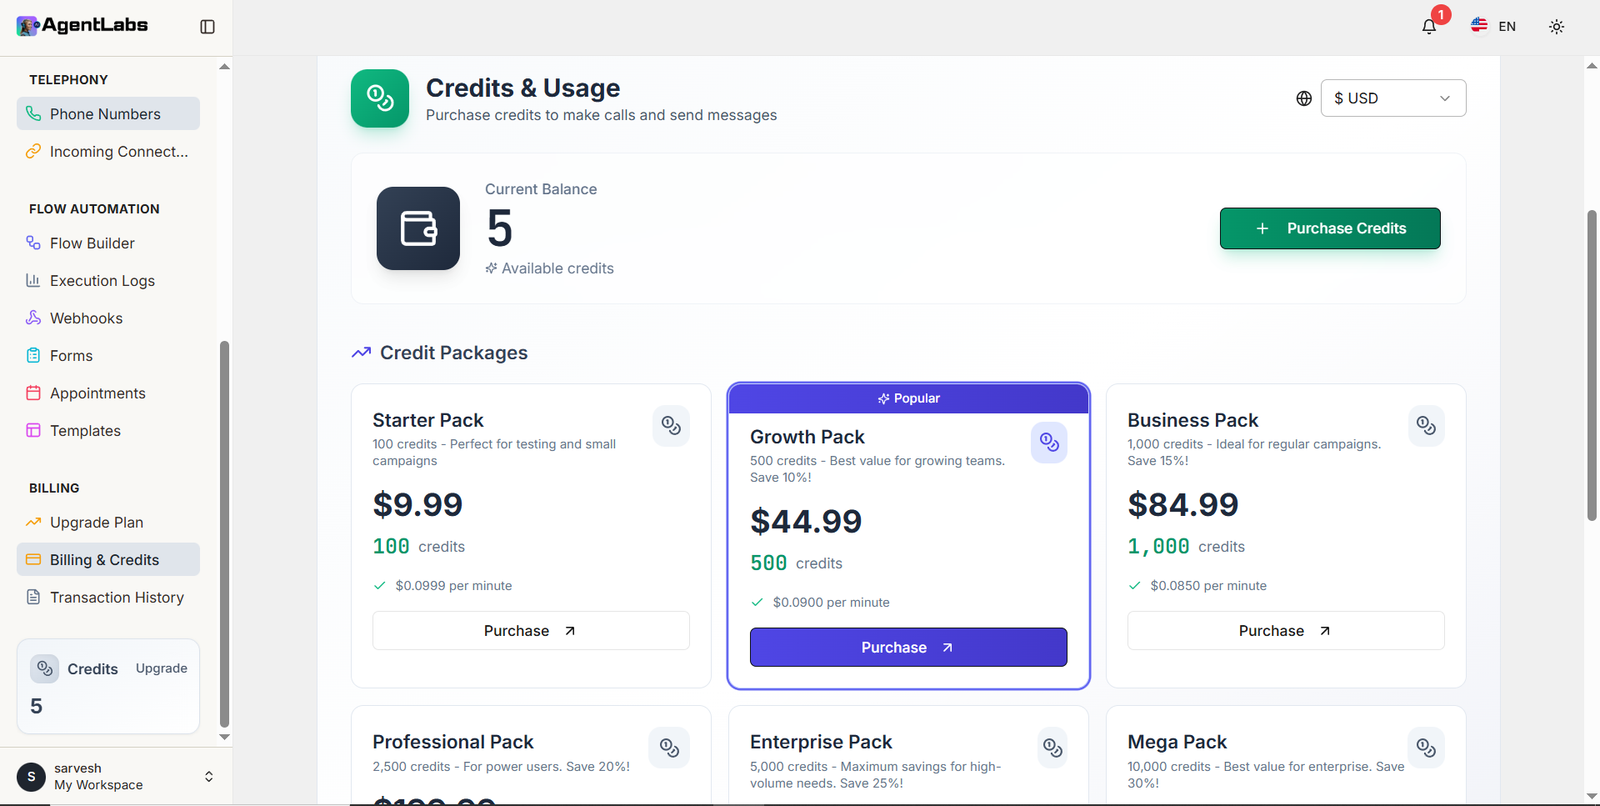Click the Transaction History document icon
This screenshot has height=806, width=1600.
click(33, 597)
